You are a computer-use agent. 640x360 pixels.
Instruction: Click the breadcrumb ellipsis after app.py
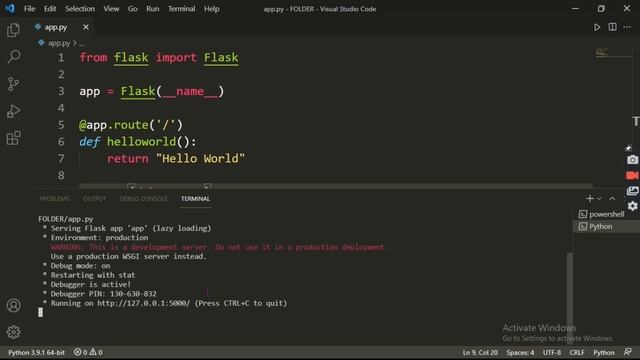pos(82,43)
